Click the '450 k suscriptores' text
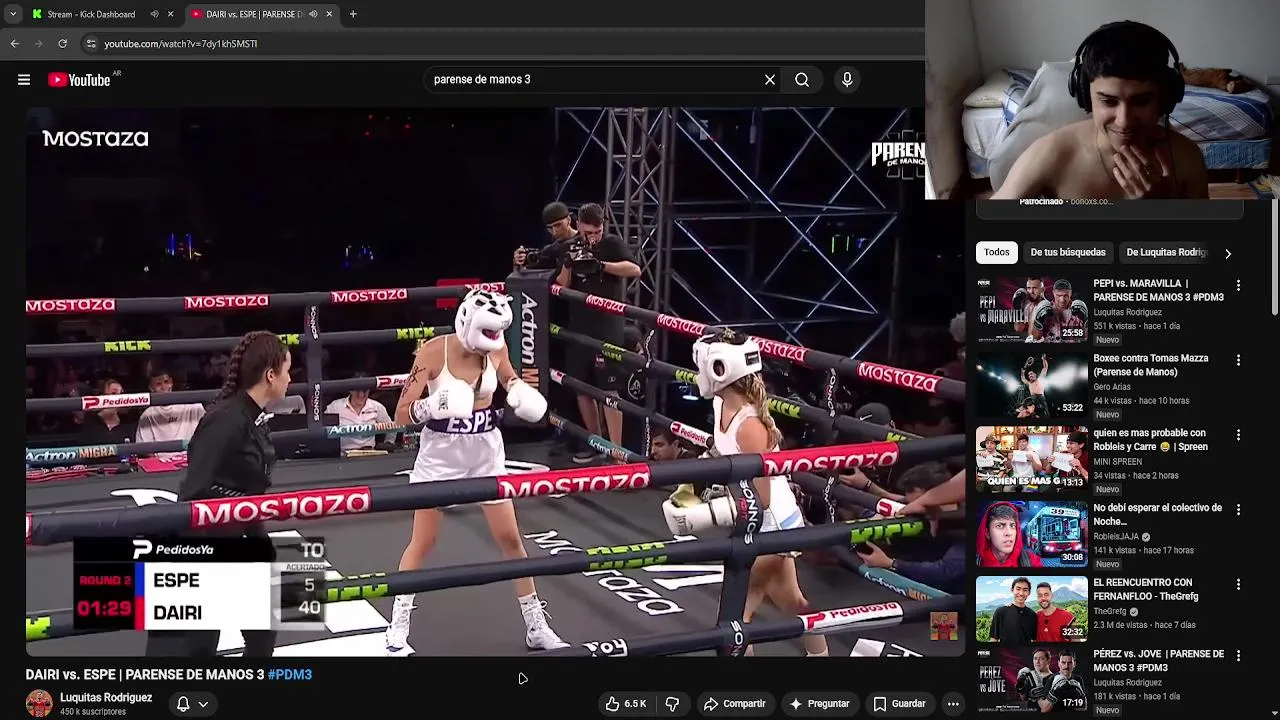1280x720 pixels. coord(93,712)
